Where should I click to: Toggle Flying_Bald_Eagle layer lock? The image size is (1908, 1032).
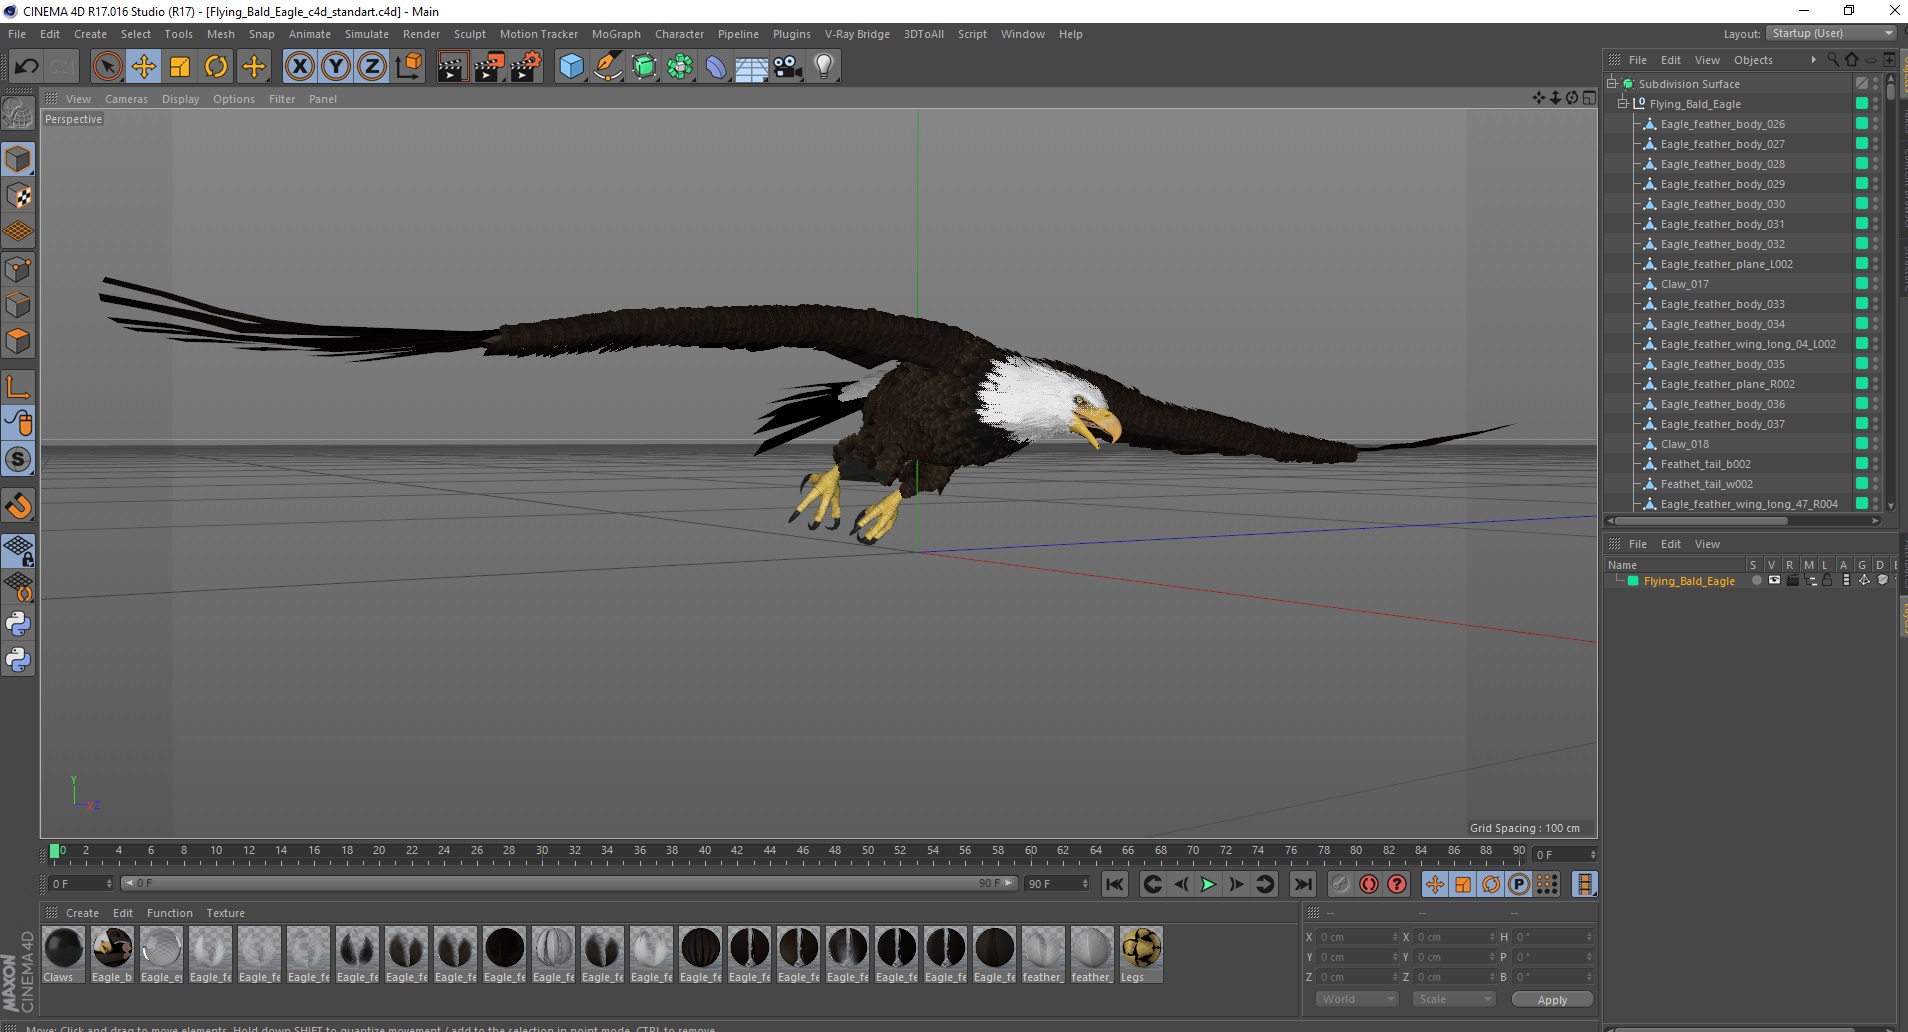tap(1827, 581)
